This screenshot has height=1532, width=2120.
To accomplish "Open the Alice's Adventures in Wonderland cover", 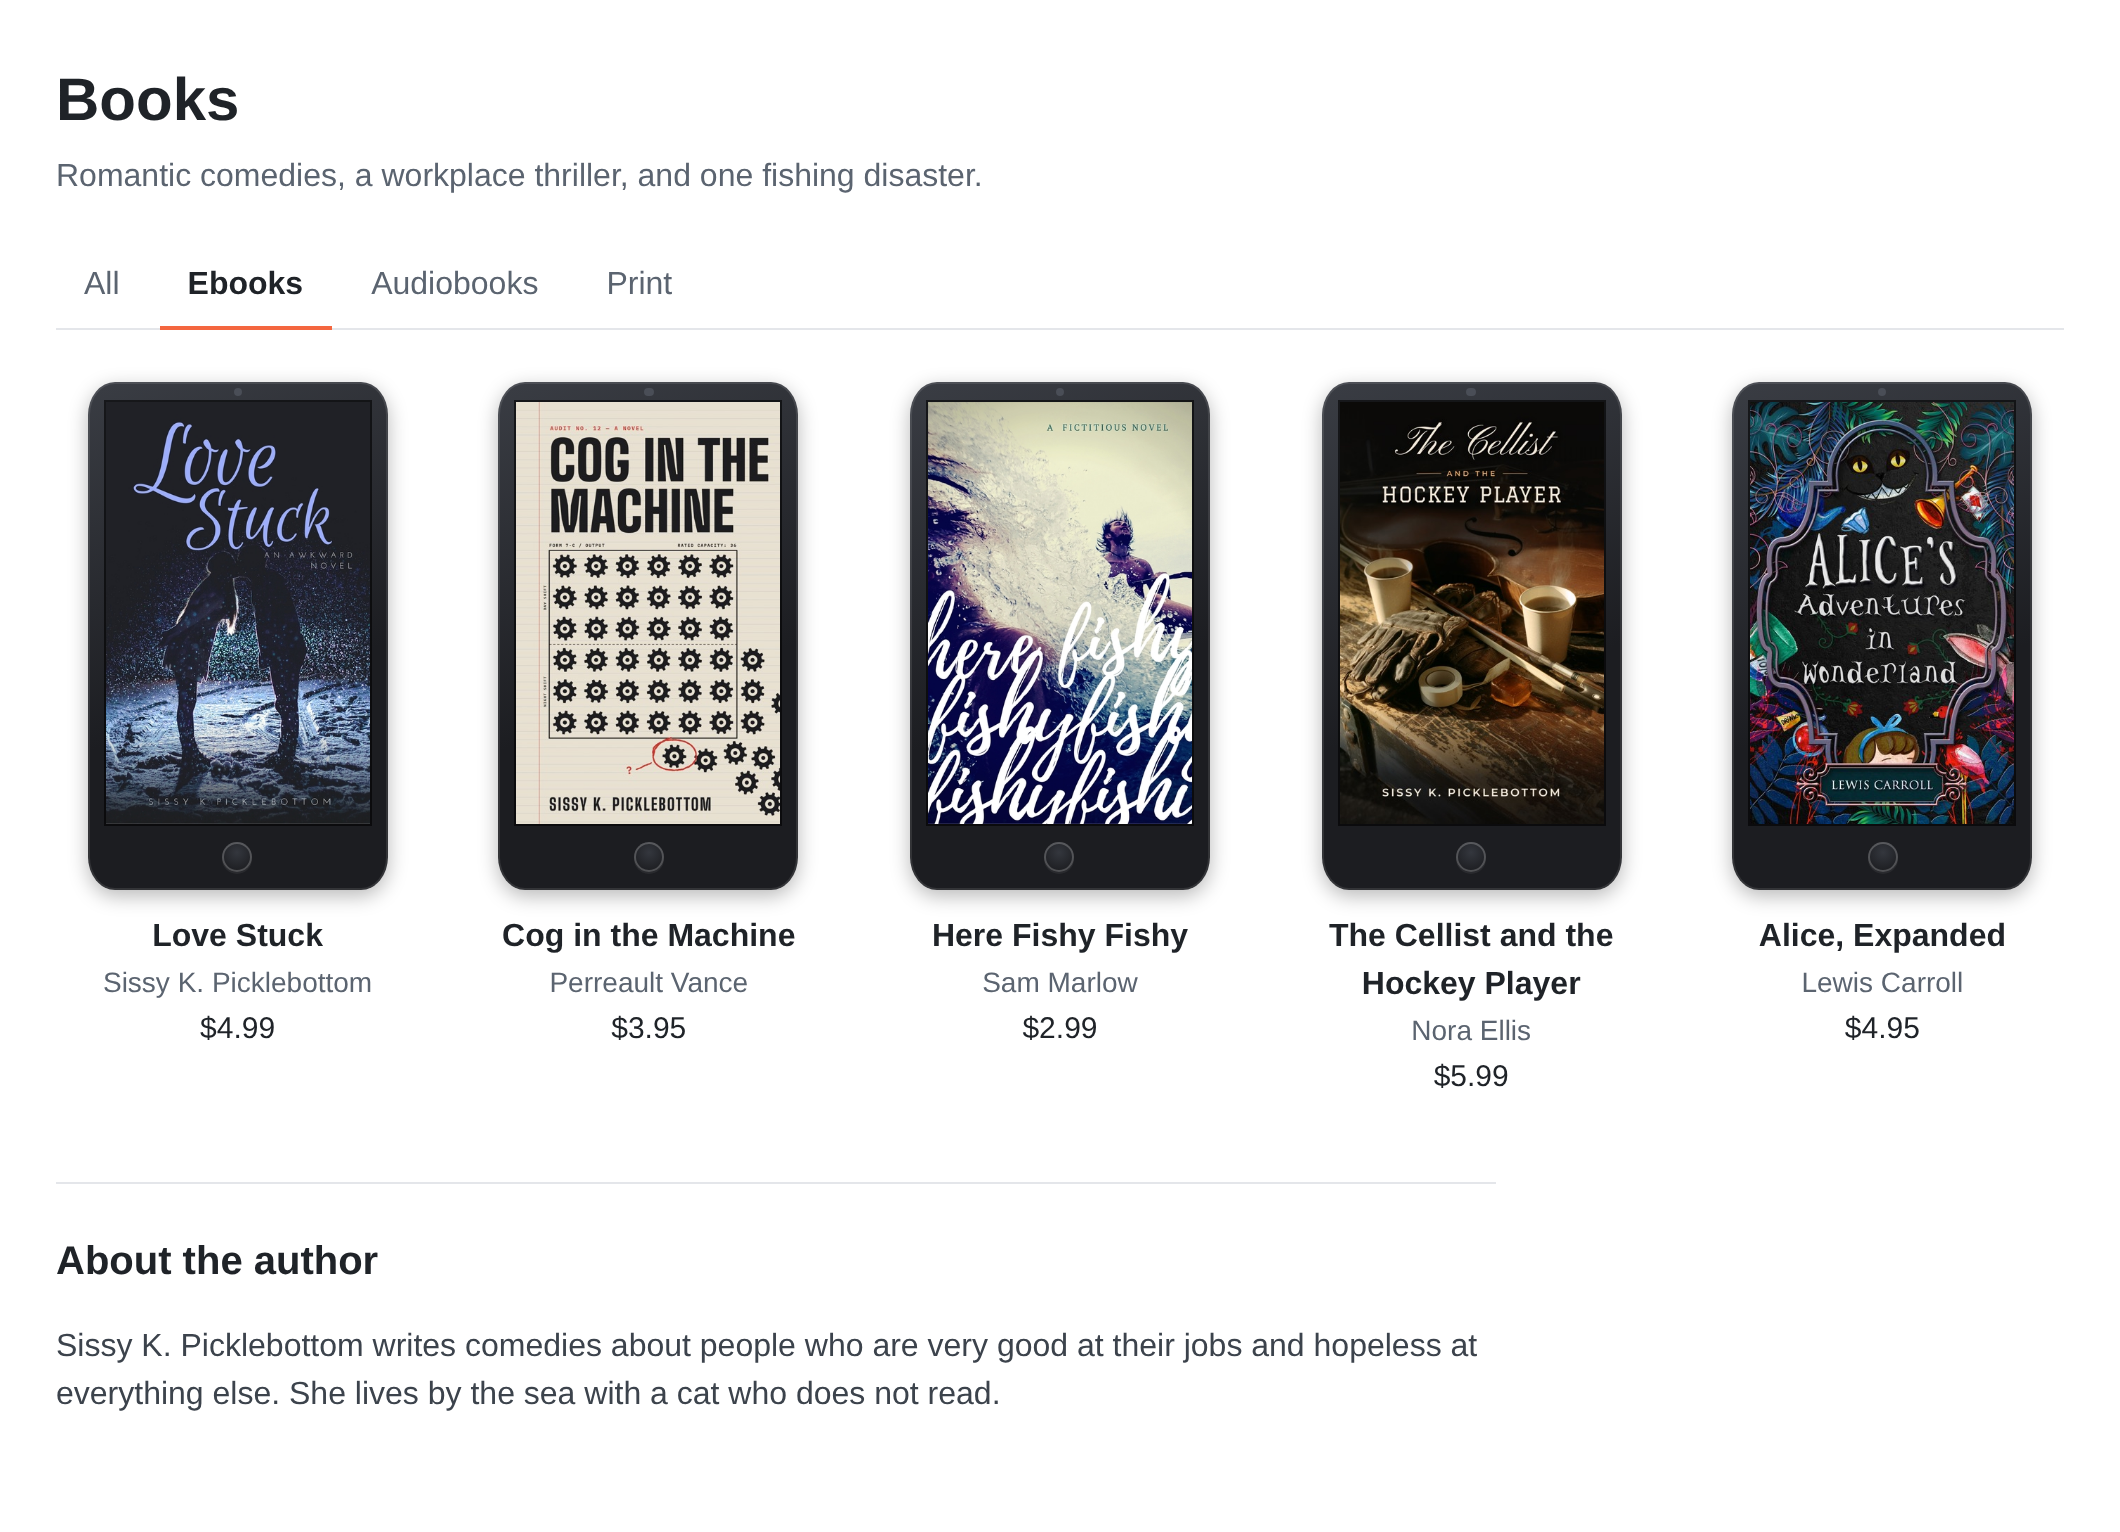I will [1882, 613].
